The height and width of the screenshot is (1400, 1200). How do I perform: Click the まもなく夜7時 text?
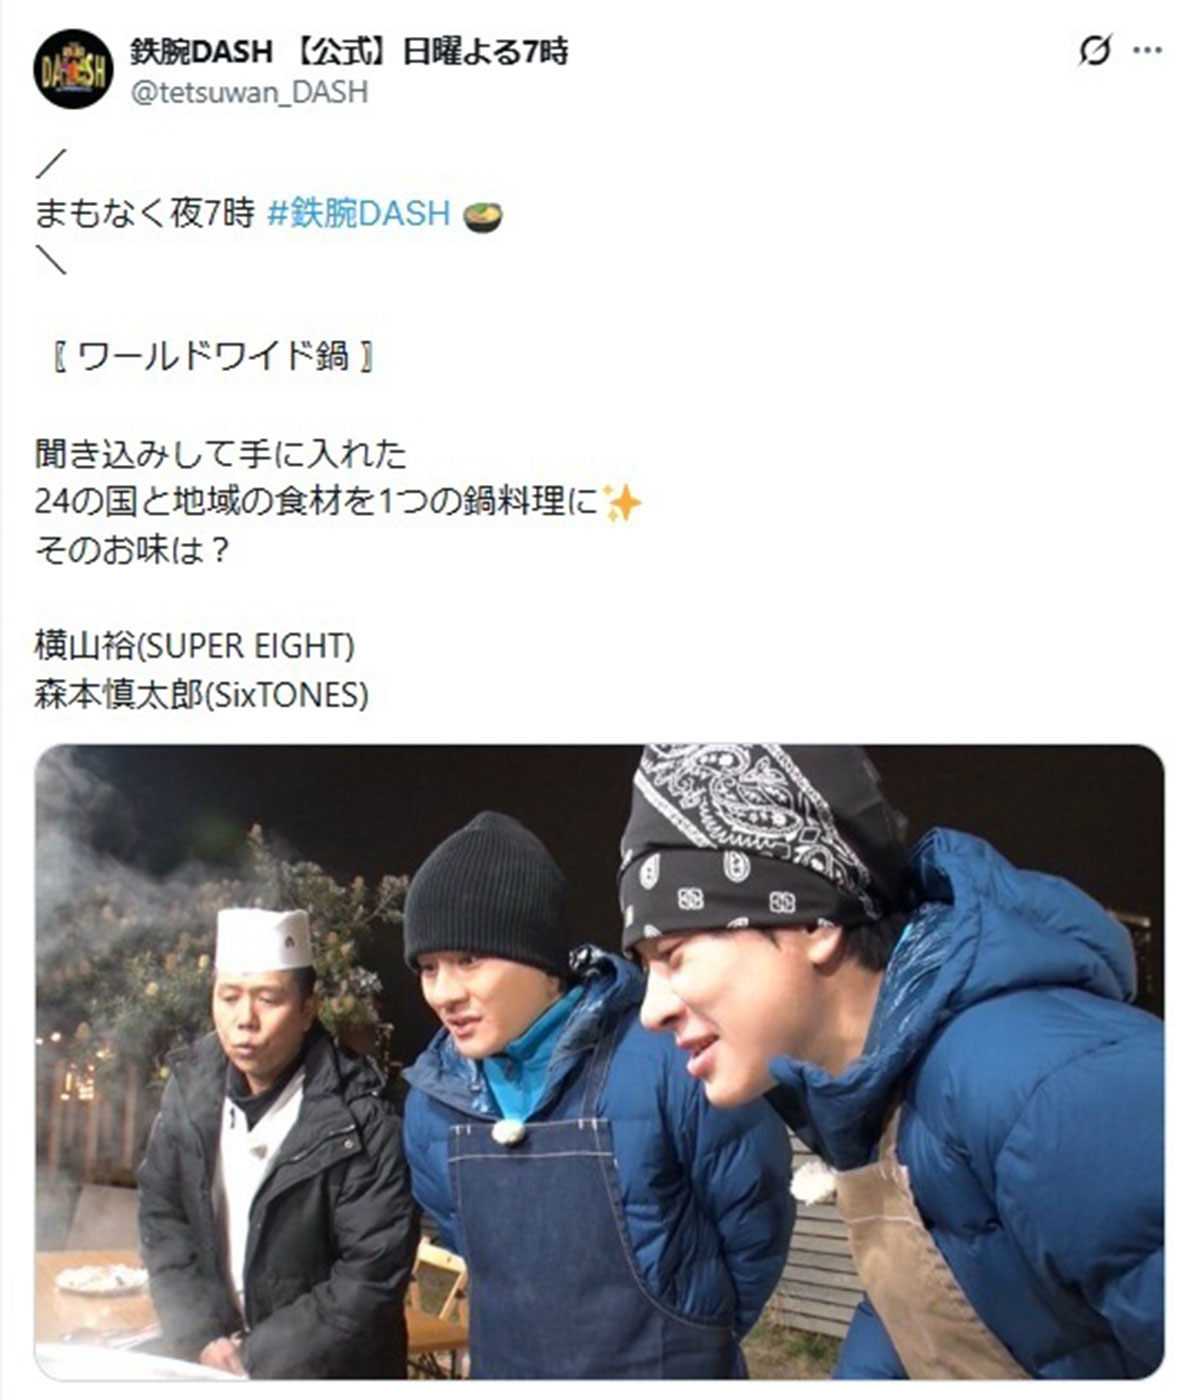tap(145, 213)
